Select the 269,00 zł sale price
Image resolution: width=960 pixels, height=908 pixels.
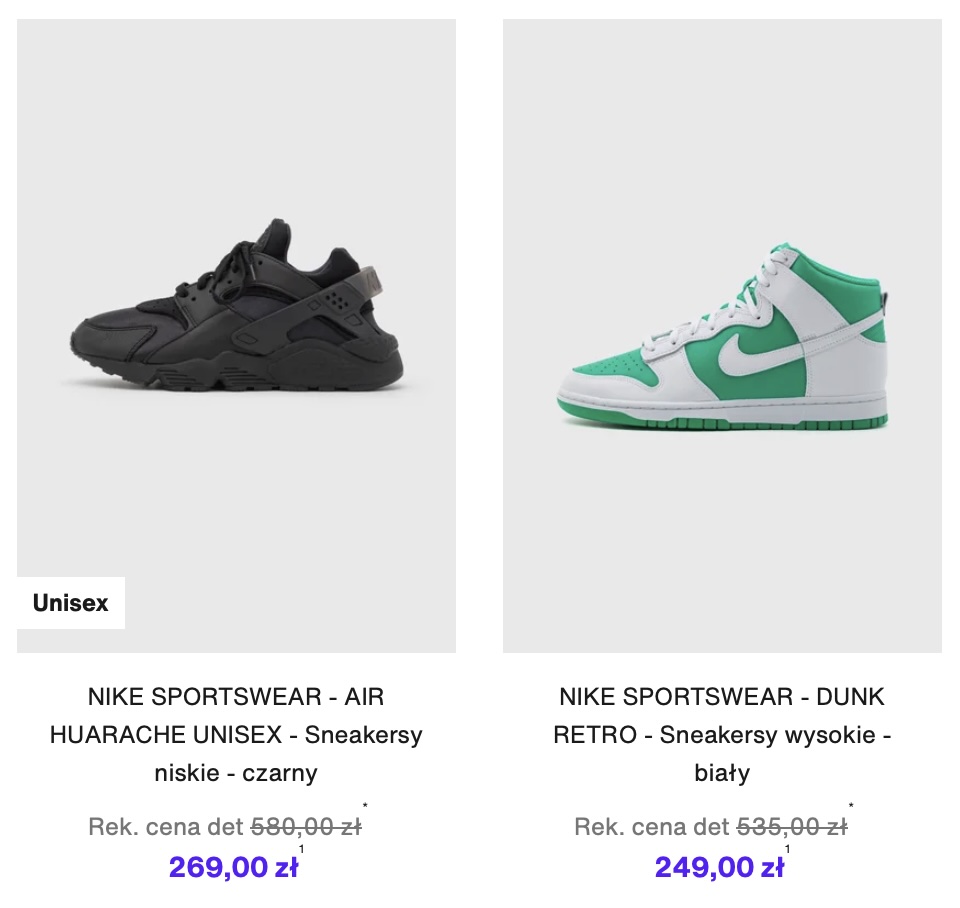(x=233, y=867)
